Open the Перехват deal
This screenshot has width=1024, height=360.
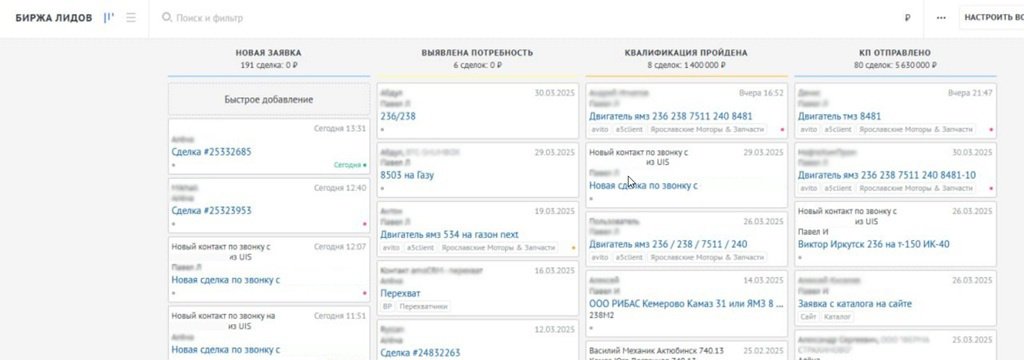400,293
